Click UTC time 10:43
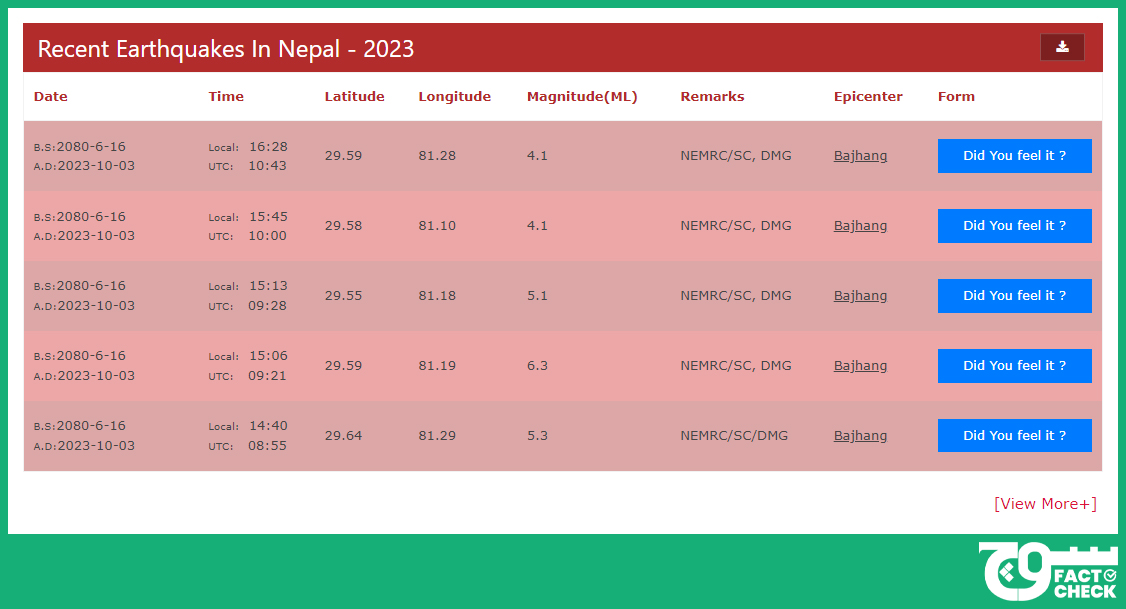Image resolution: width=1126 pixels, height=609 pixels. point(267,166)
